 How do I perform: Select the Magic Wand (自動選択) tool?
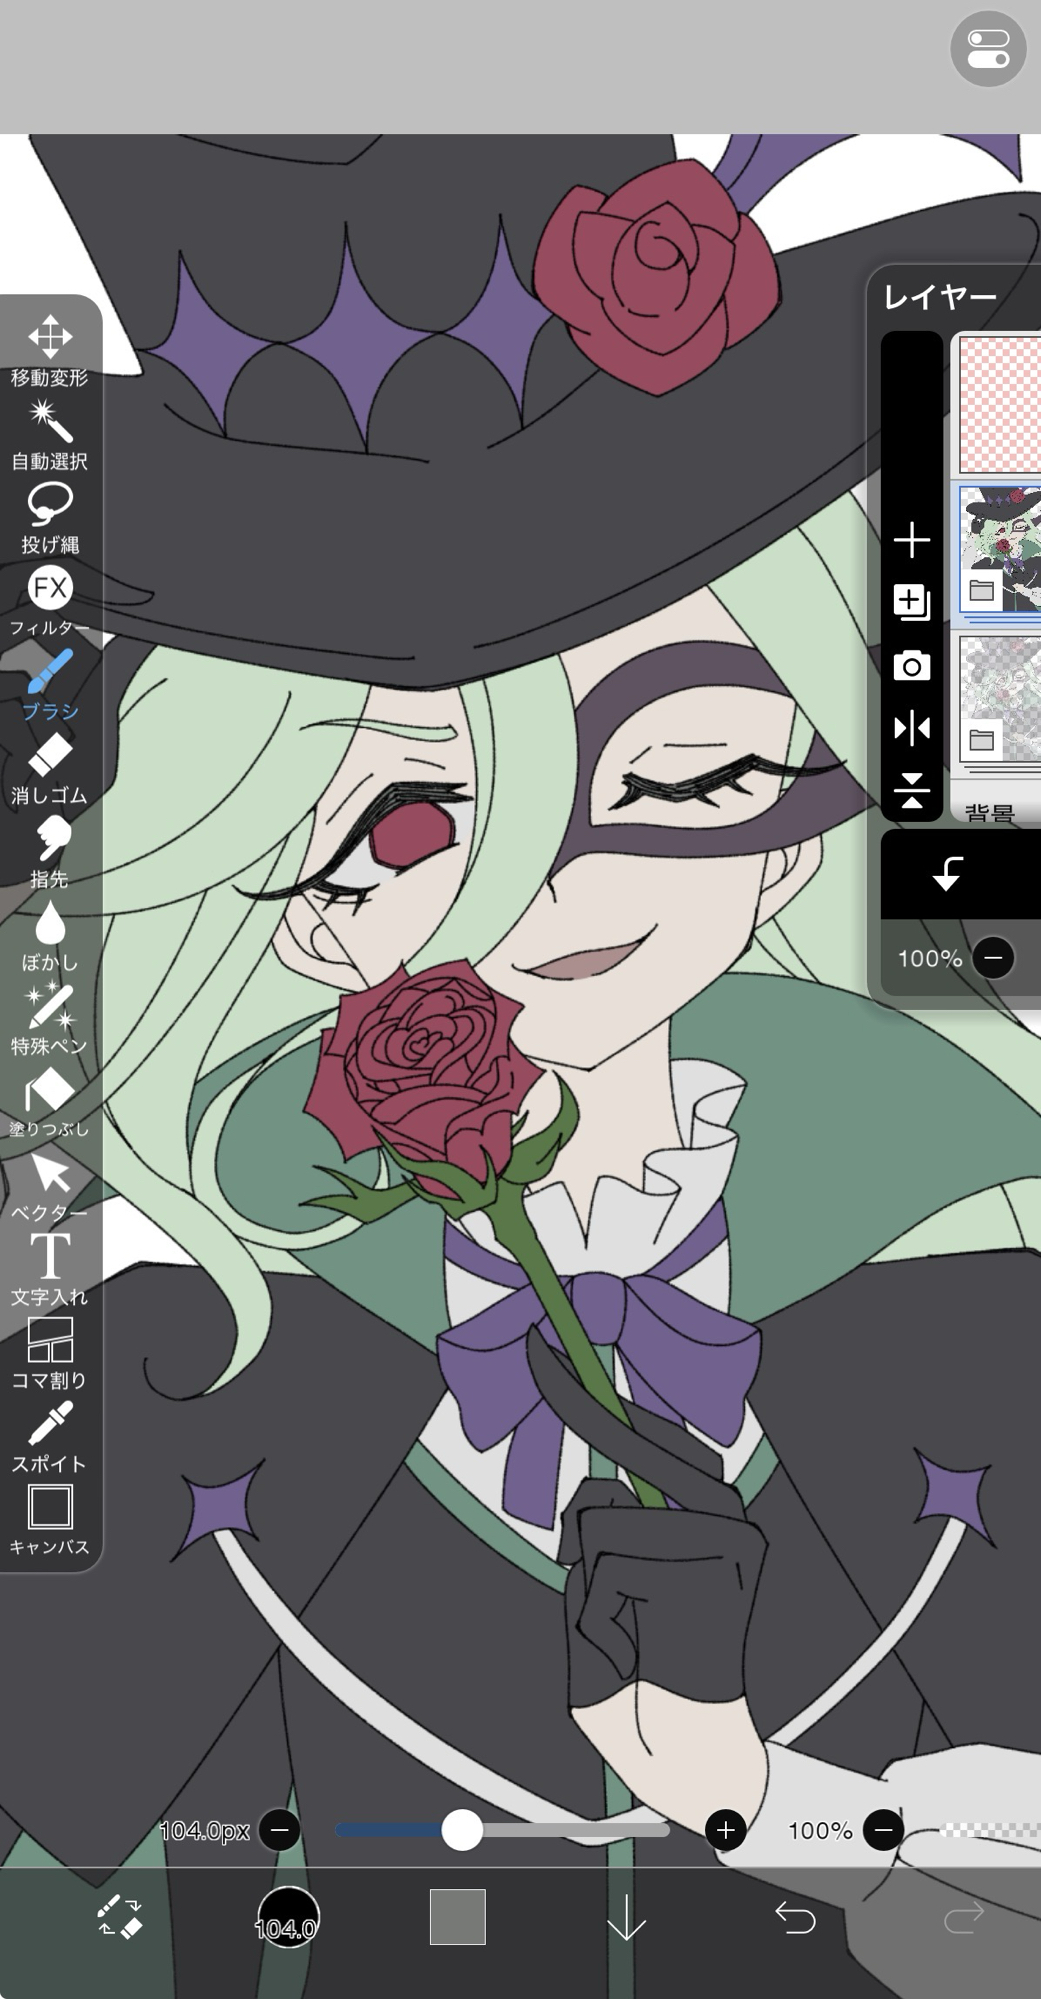pyautogui.click(x=49, y=433)
